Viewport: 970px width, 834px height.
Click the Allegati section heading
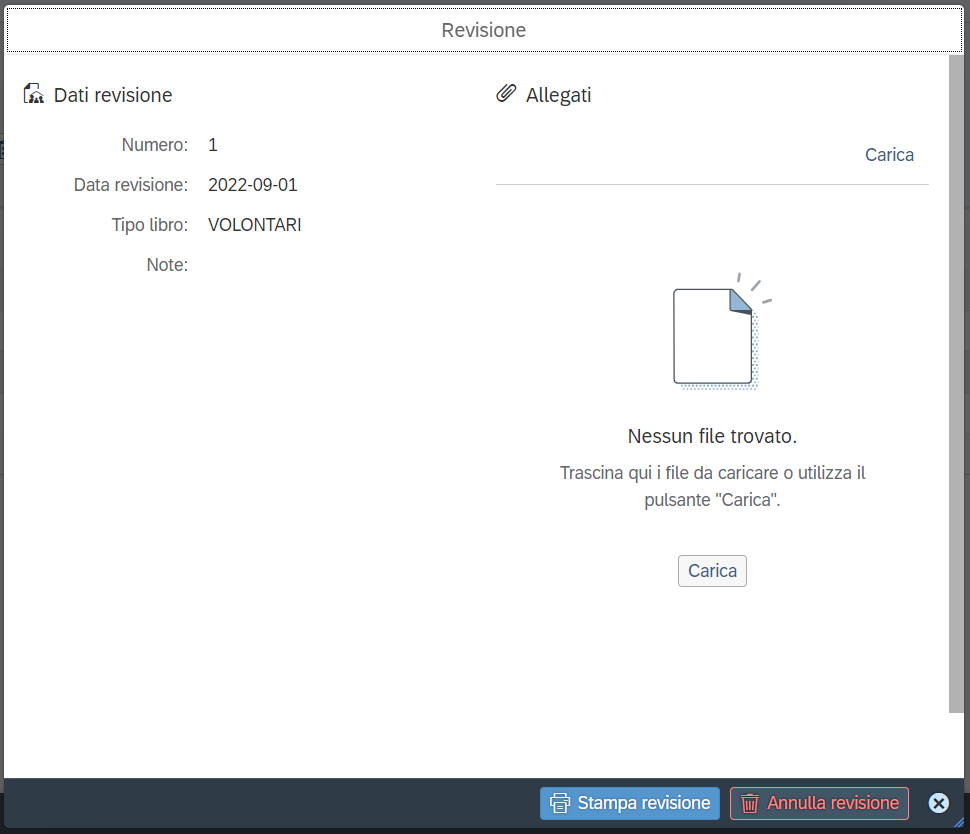[558, 95]
